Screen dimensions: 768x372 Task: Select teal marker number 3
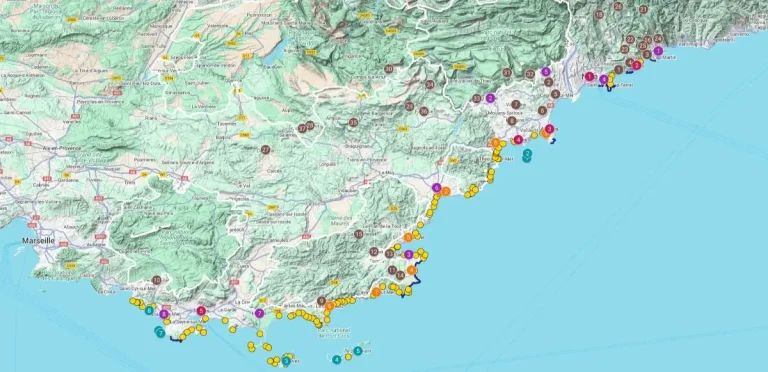pyautogui.click(x=286, y=361)
